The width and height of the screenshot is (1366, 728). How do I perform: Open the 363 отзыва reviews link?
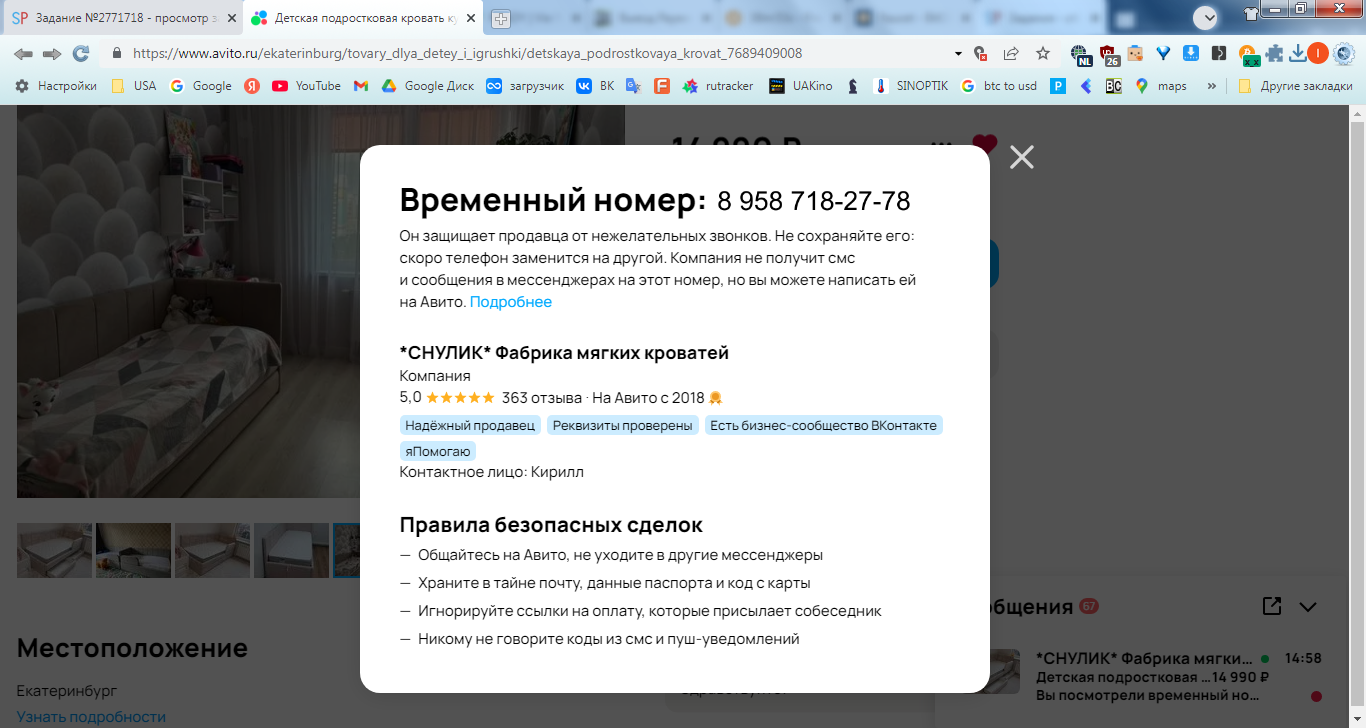pyautogui.click(x=542, y=397)
